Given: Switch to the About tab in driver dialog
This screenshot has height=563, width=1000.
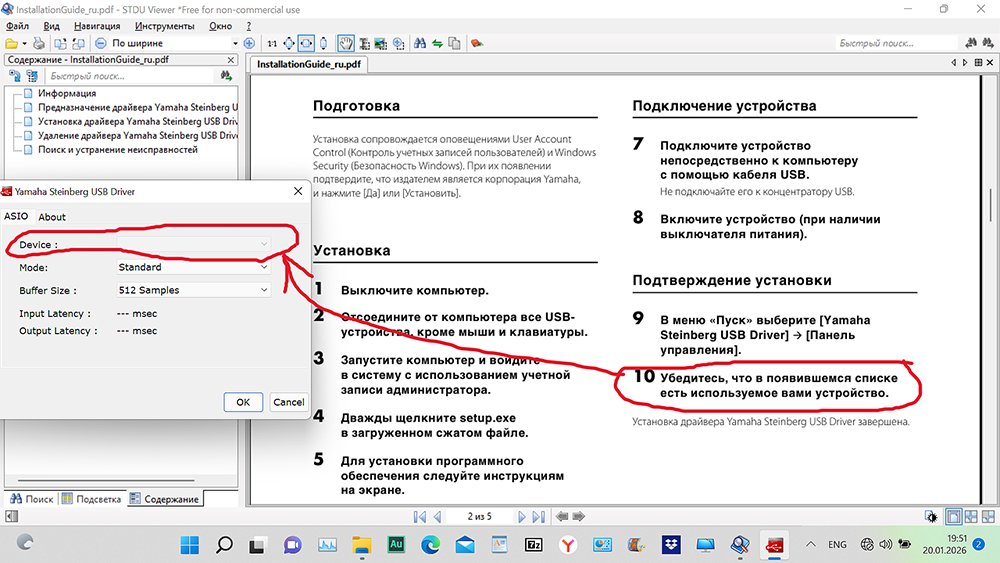Looking at the screenshot, I should click(52, 217).
